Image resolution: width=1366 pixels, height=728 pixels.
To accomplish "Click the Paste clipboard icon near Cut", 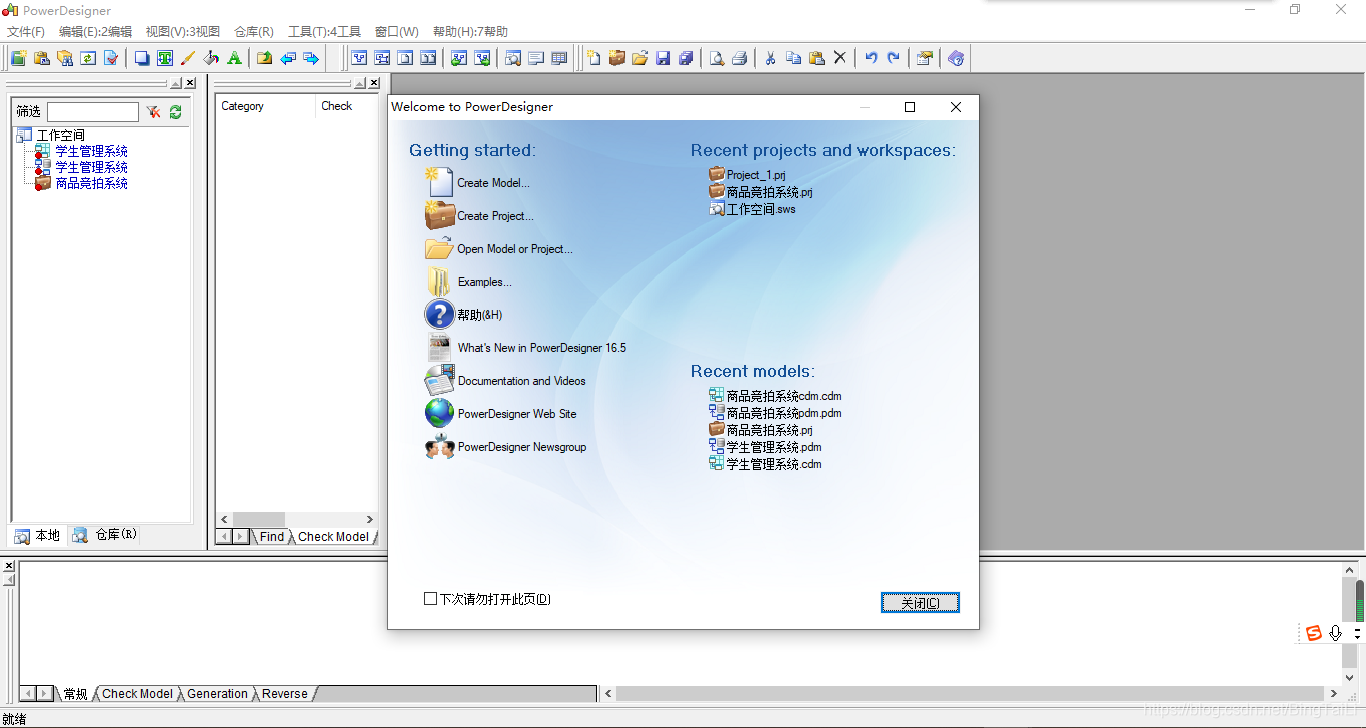I will point(816,58).
